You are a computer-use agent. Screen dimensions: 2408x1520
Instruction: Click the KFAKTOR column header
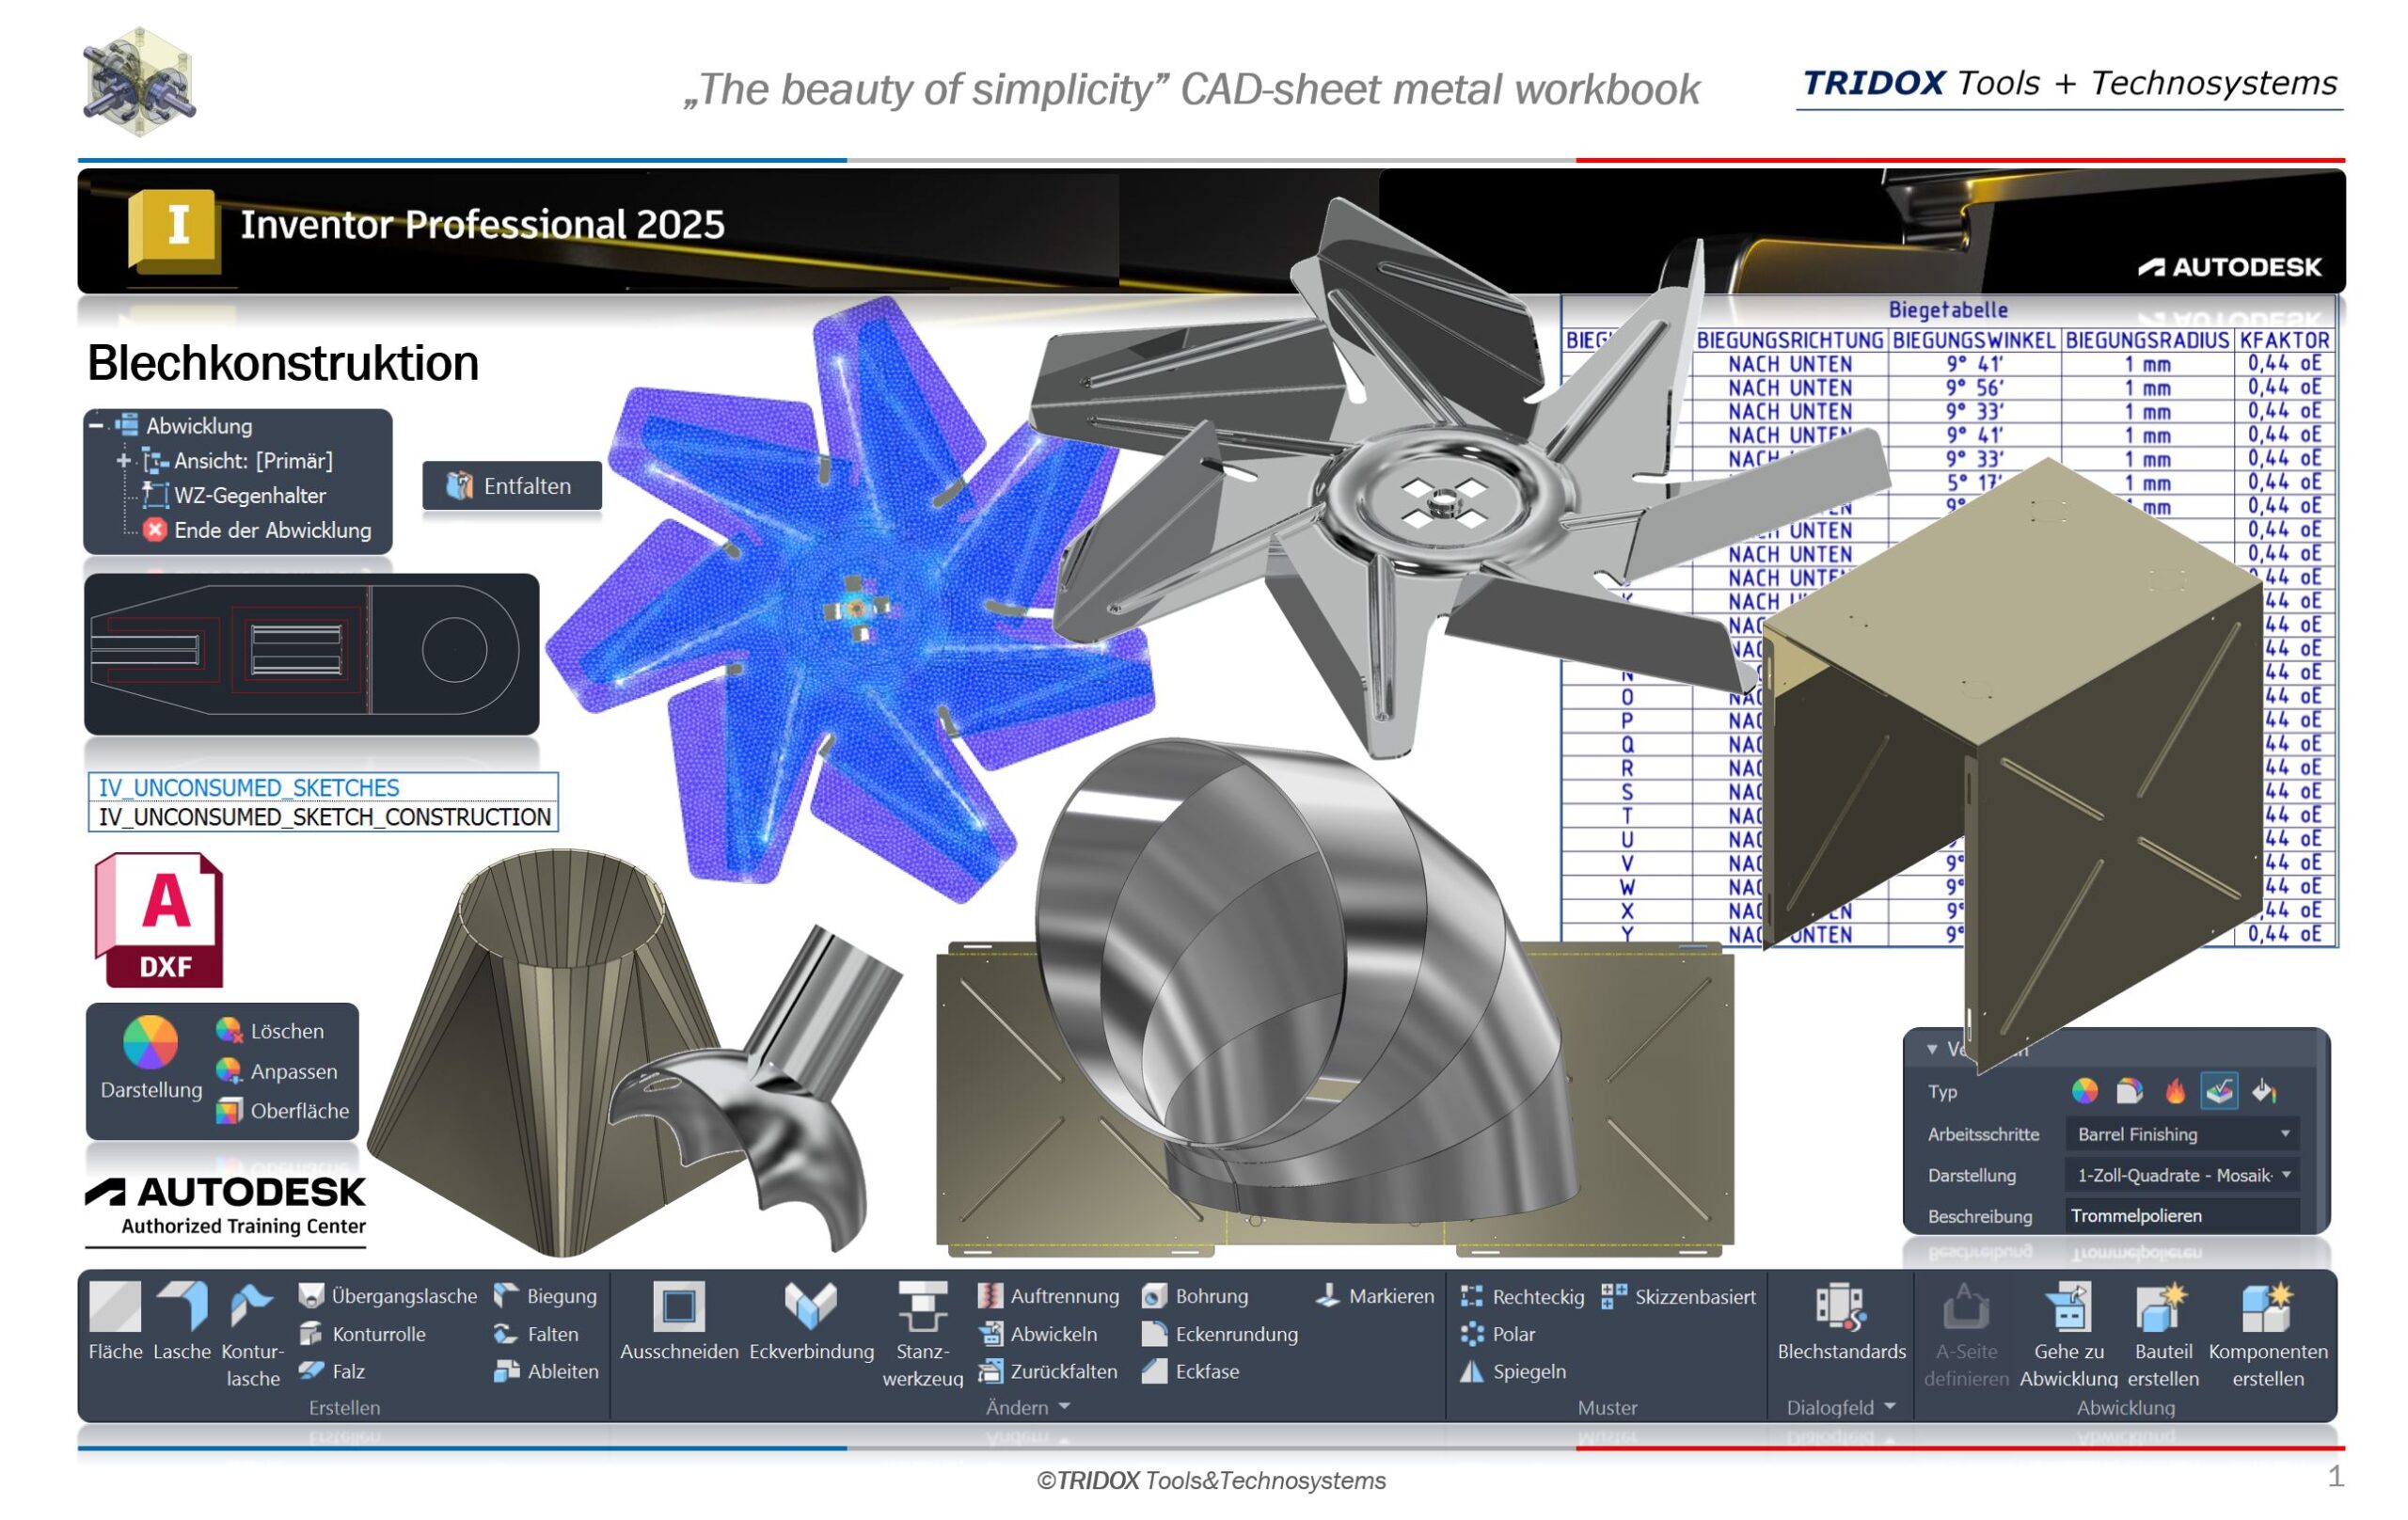click(x=2285, y=340)
